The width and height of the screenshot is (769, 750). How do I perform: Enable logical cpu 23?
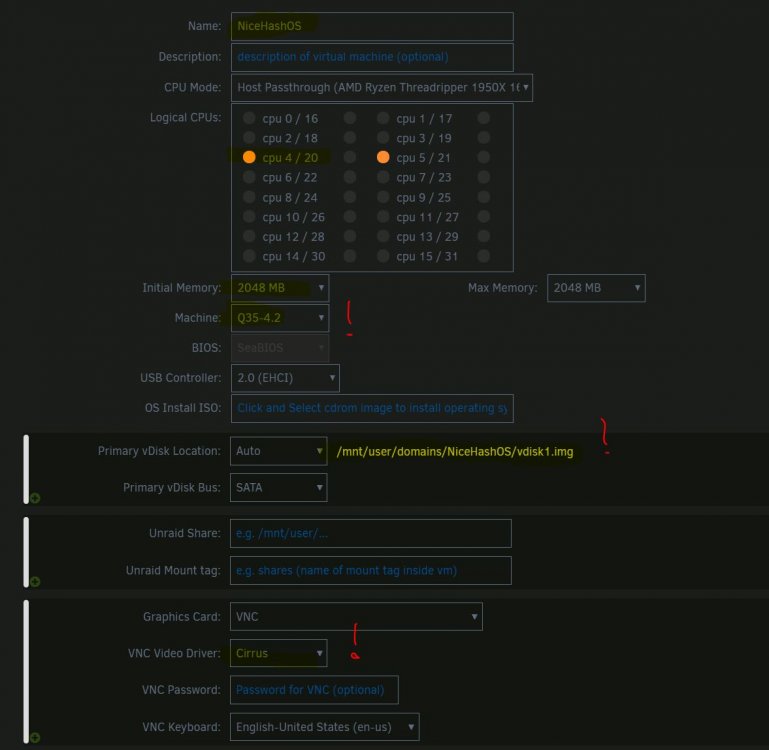click(484, 177)
